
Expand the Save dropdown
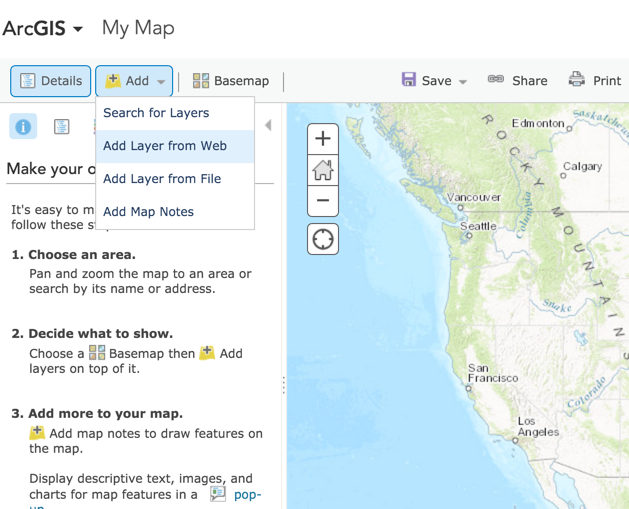[x=435, y=81]
